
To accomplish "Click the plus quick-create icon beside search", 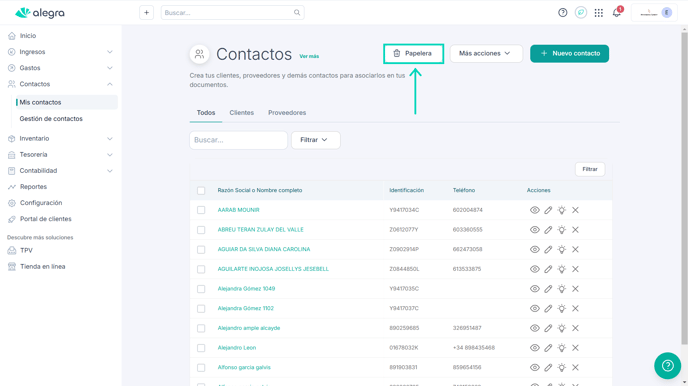I will pyautogui.click(x=147, y=13).
